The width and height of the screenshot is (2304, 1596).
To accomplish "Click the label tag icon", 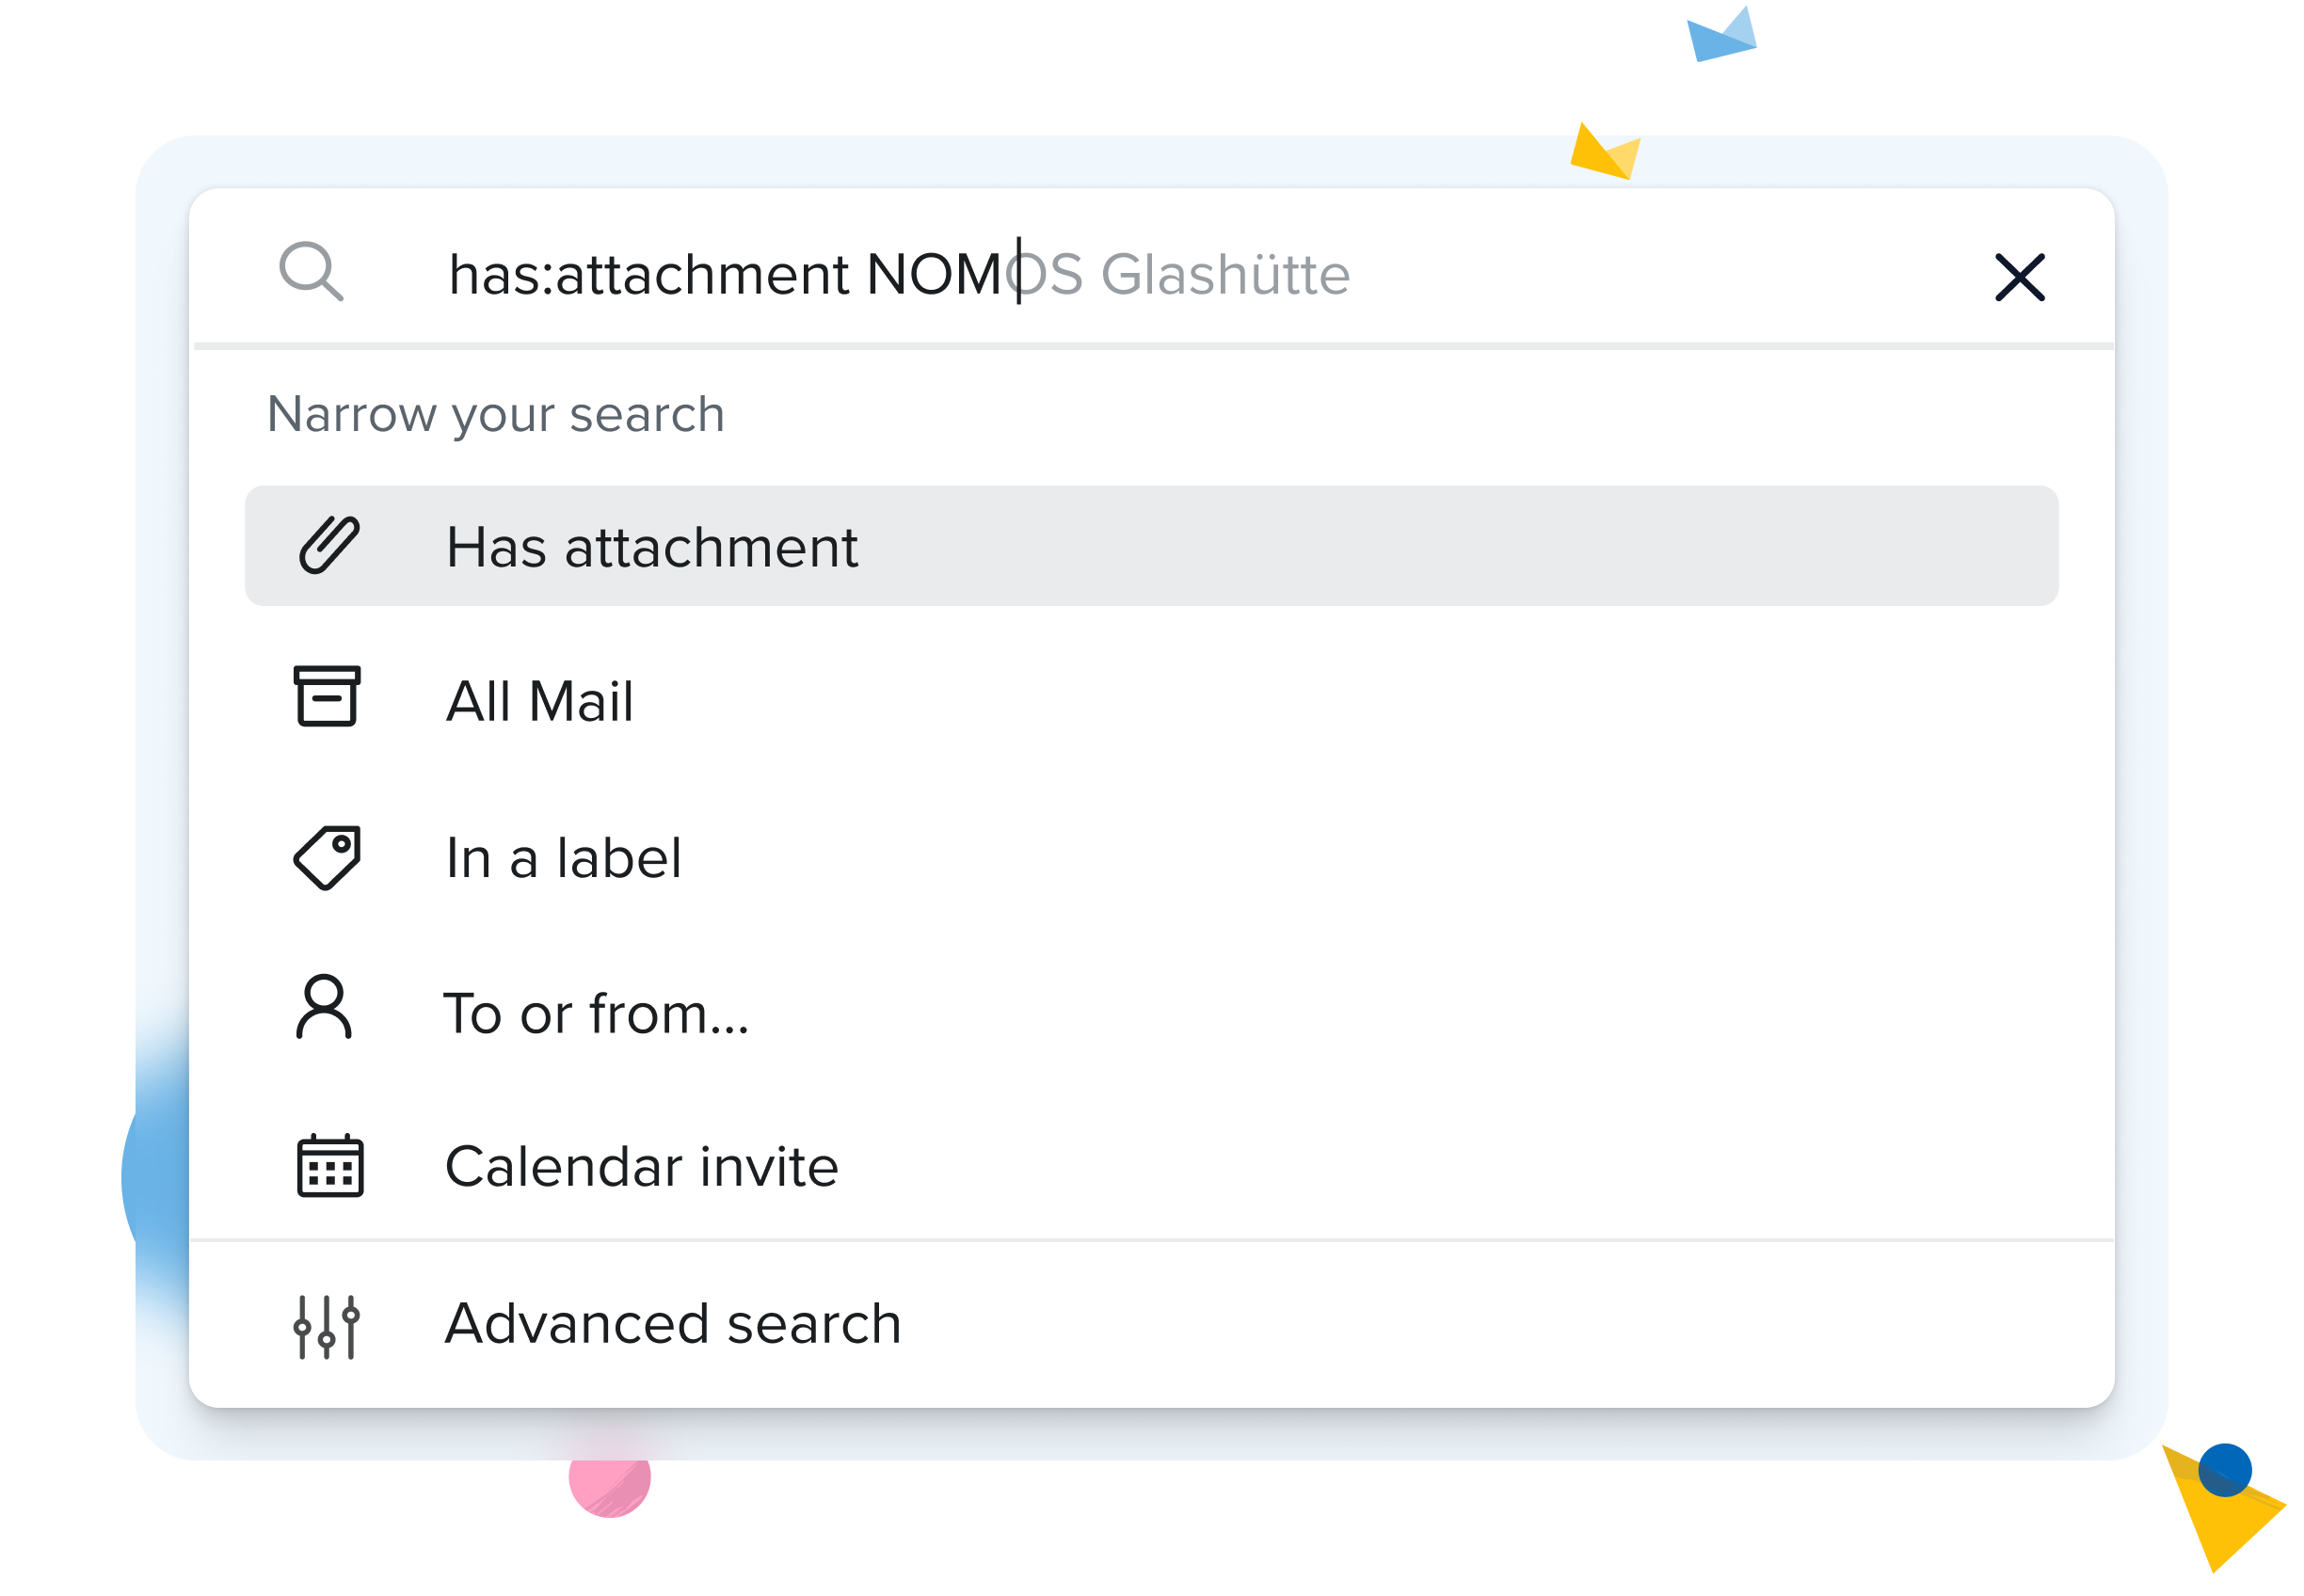I will tap(327, 857).
